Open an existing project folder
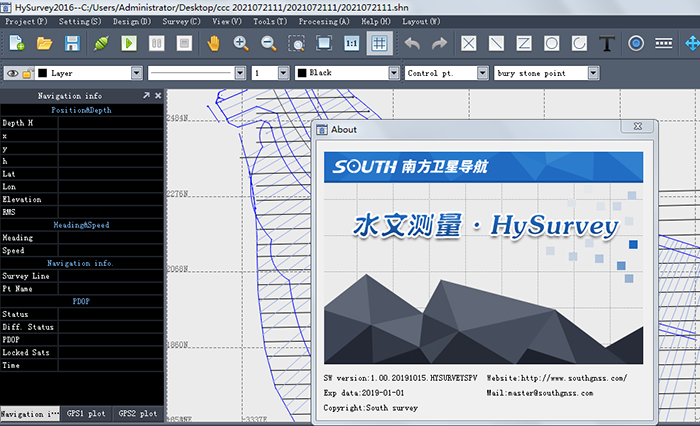The height and width of the screenshot is (426, 700). point(44,43)
